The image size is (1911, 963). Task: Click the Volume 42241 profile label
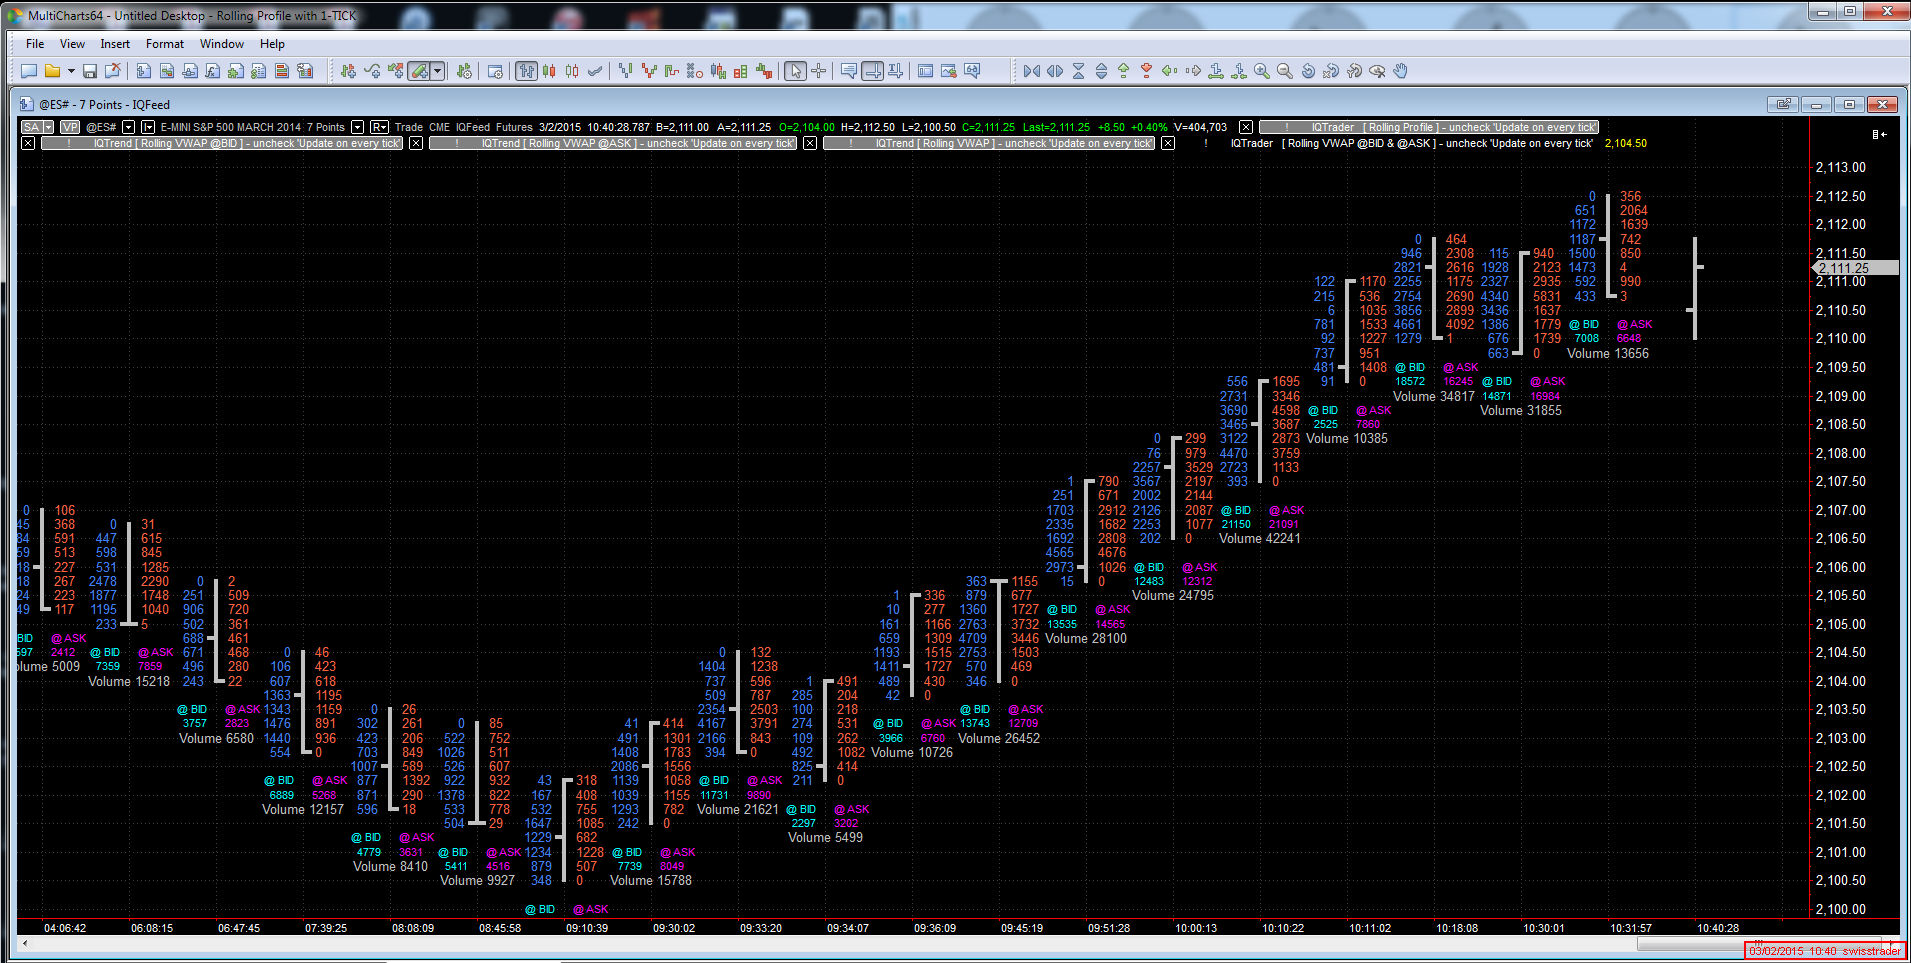point(1260,538)
